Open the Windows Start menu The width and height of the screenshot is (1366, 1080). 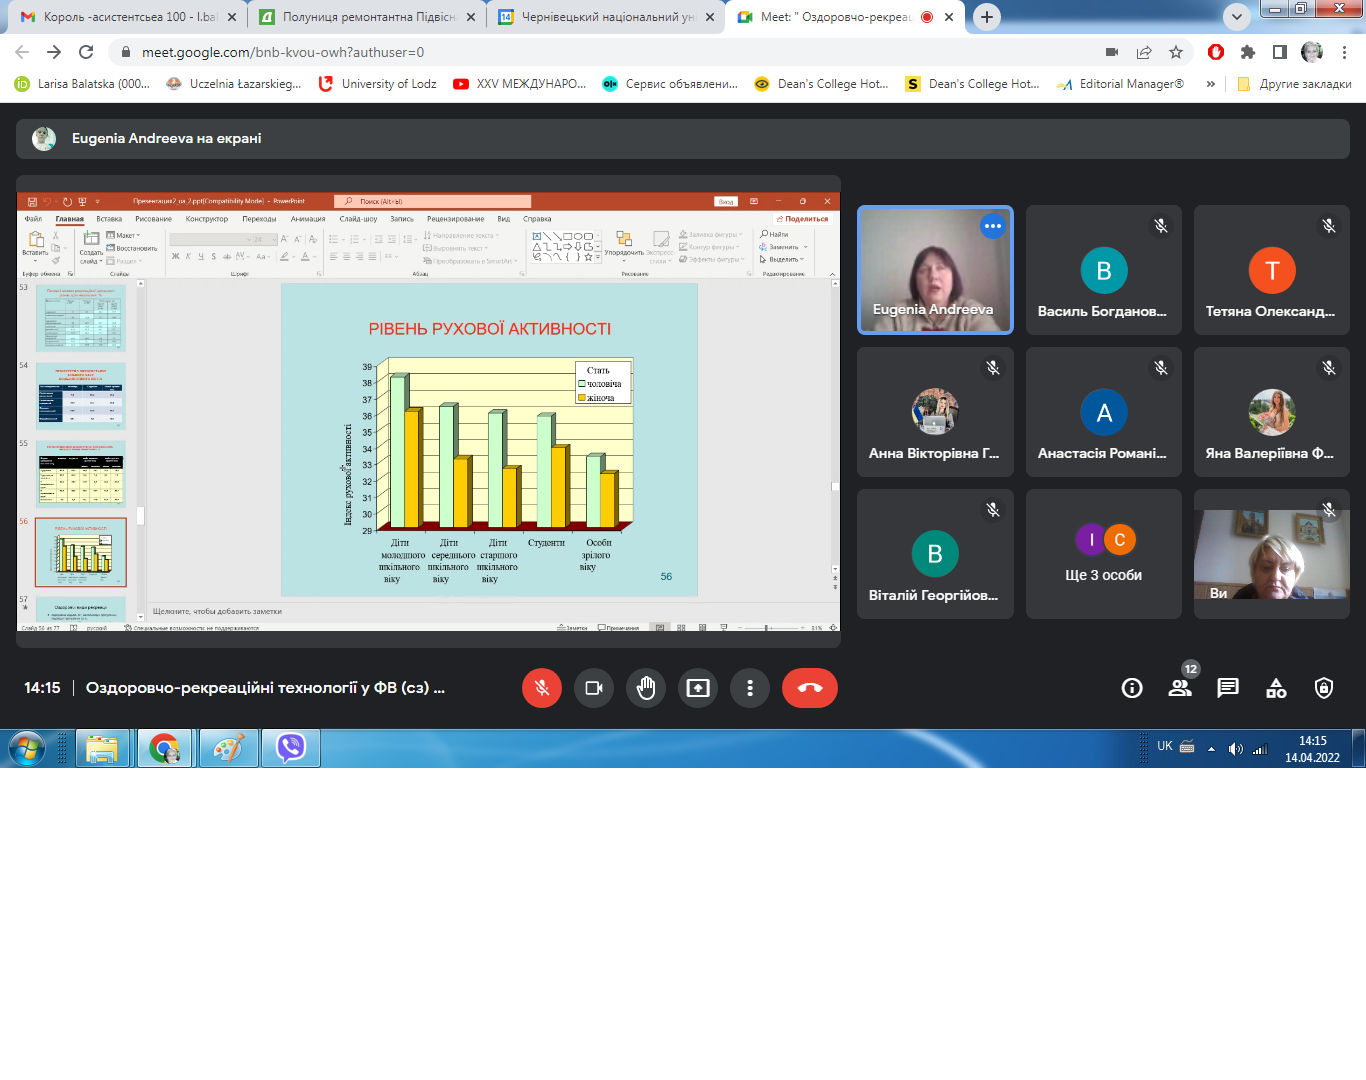pos(27,748)
